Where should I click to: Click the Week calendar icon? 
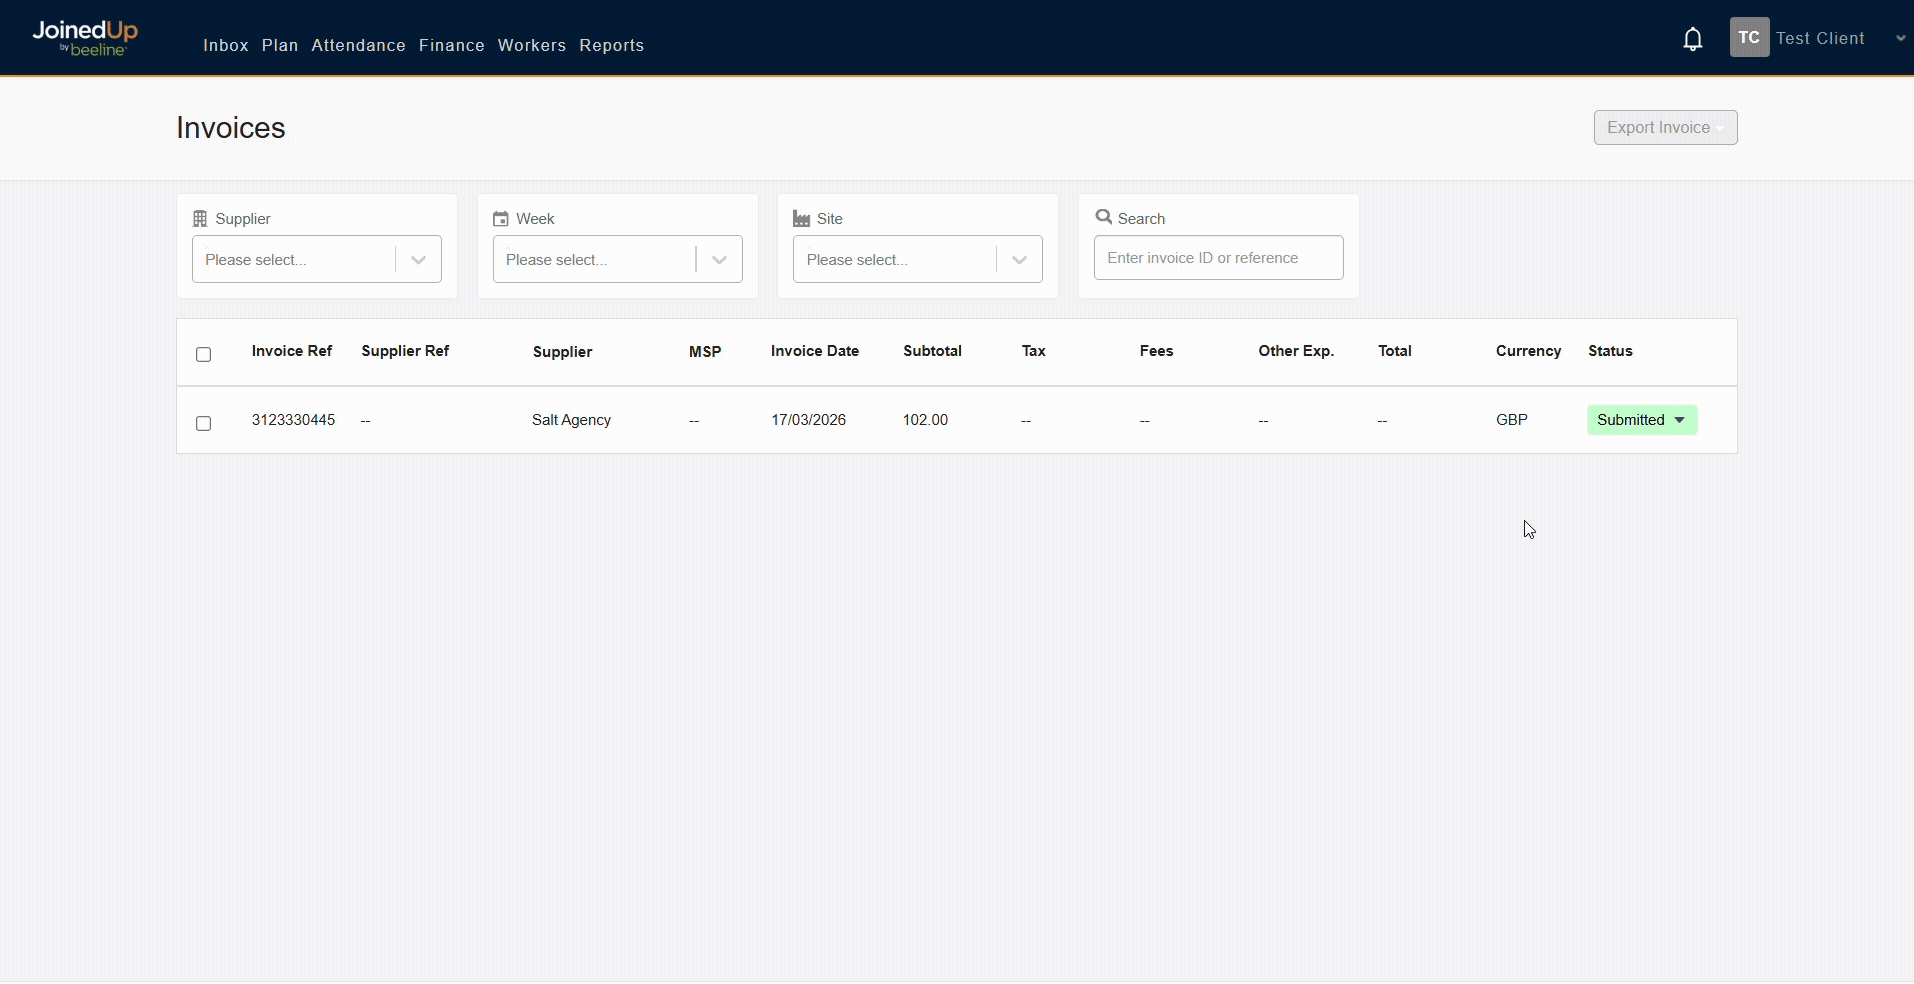pos(501,219)
